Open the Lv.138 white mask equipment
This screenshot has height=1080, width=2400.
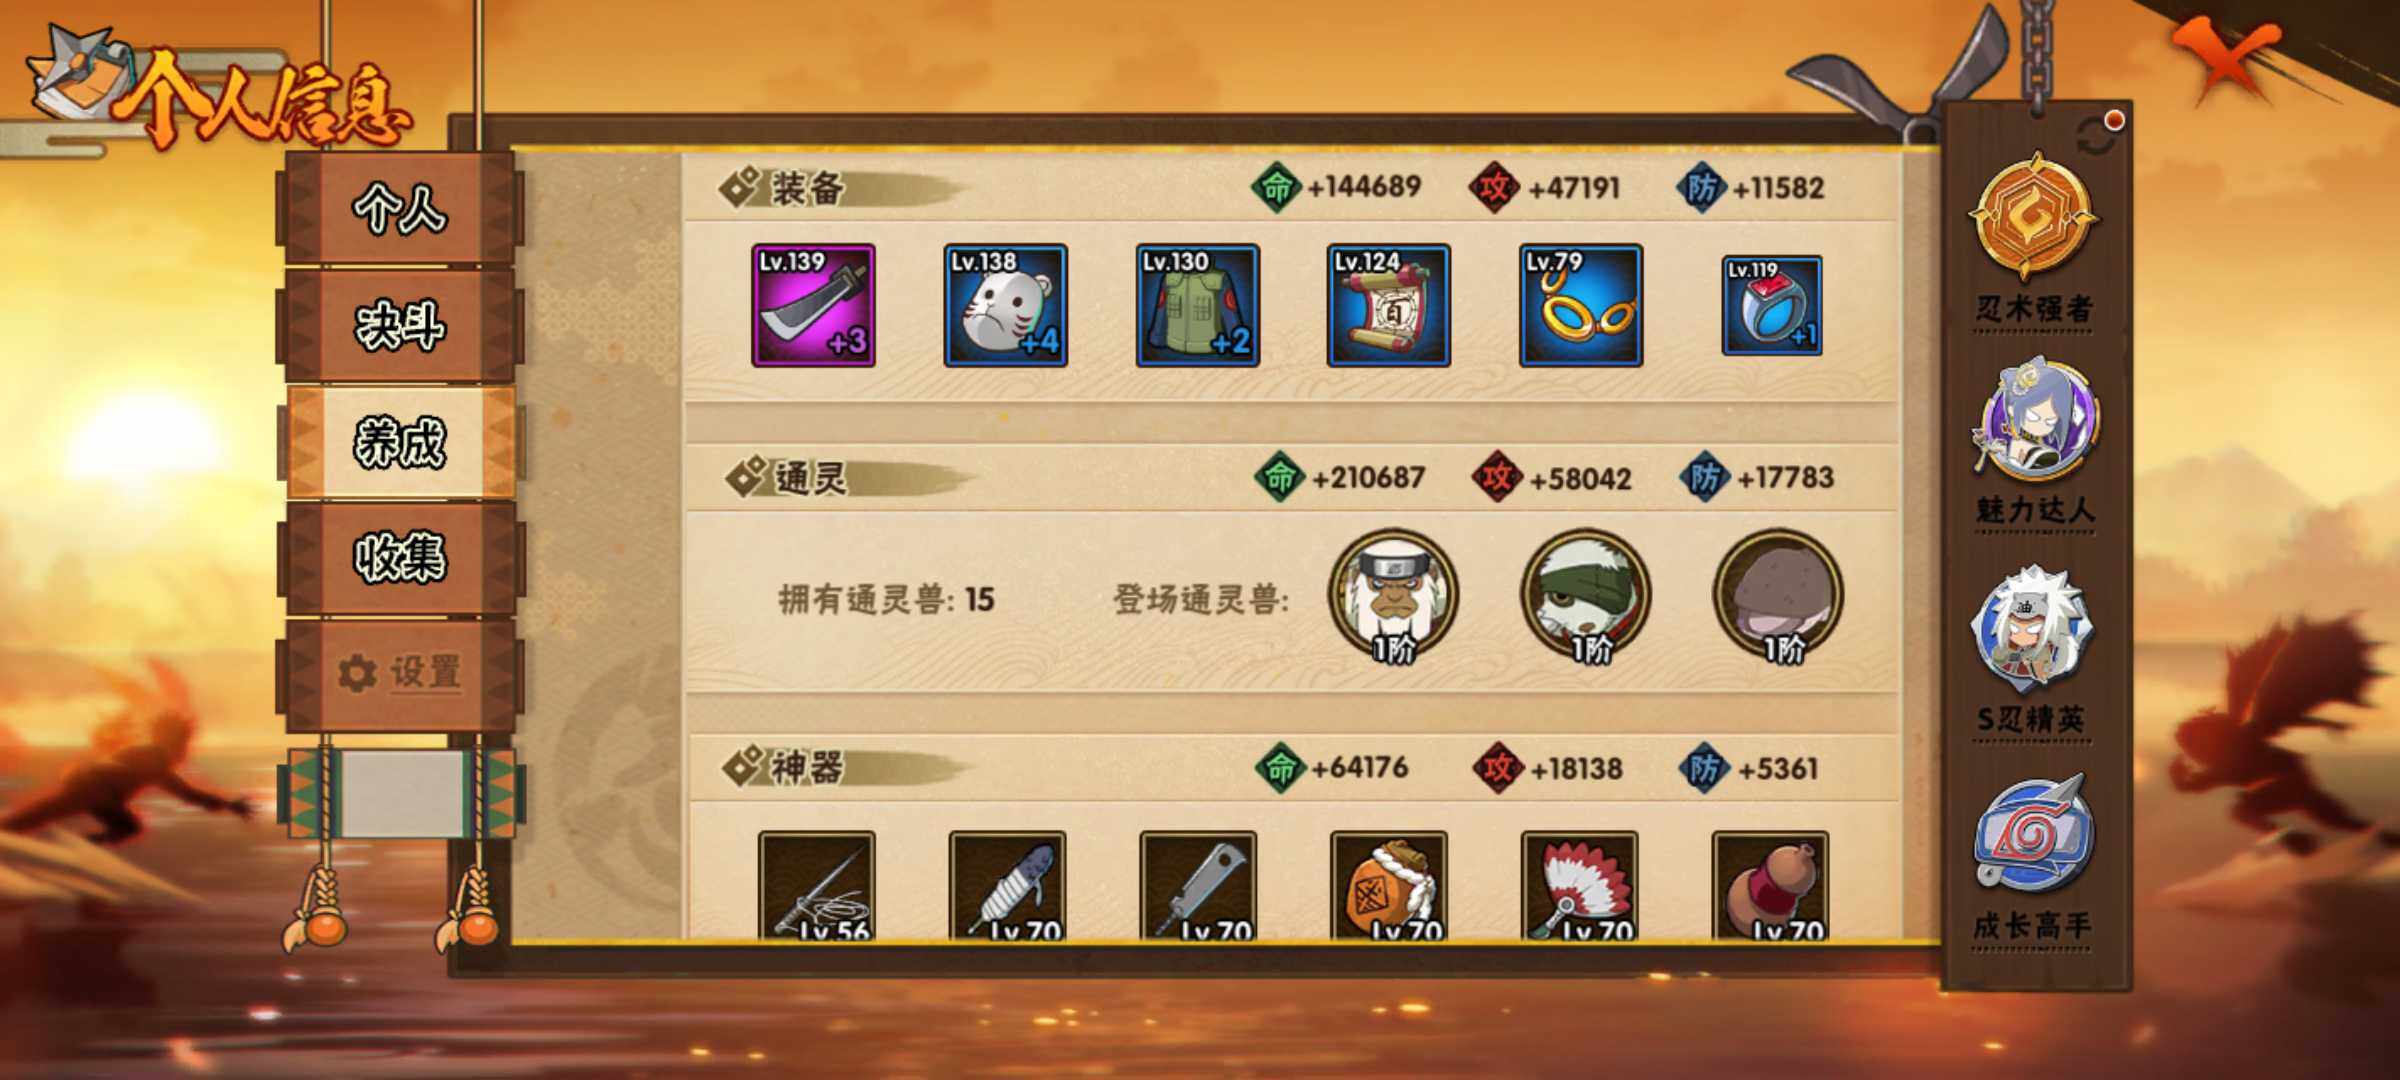(x=1005, y=305)
